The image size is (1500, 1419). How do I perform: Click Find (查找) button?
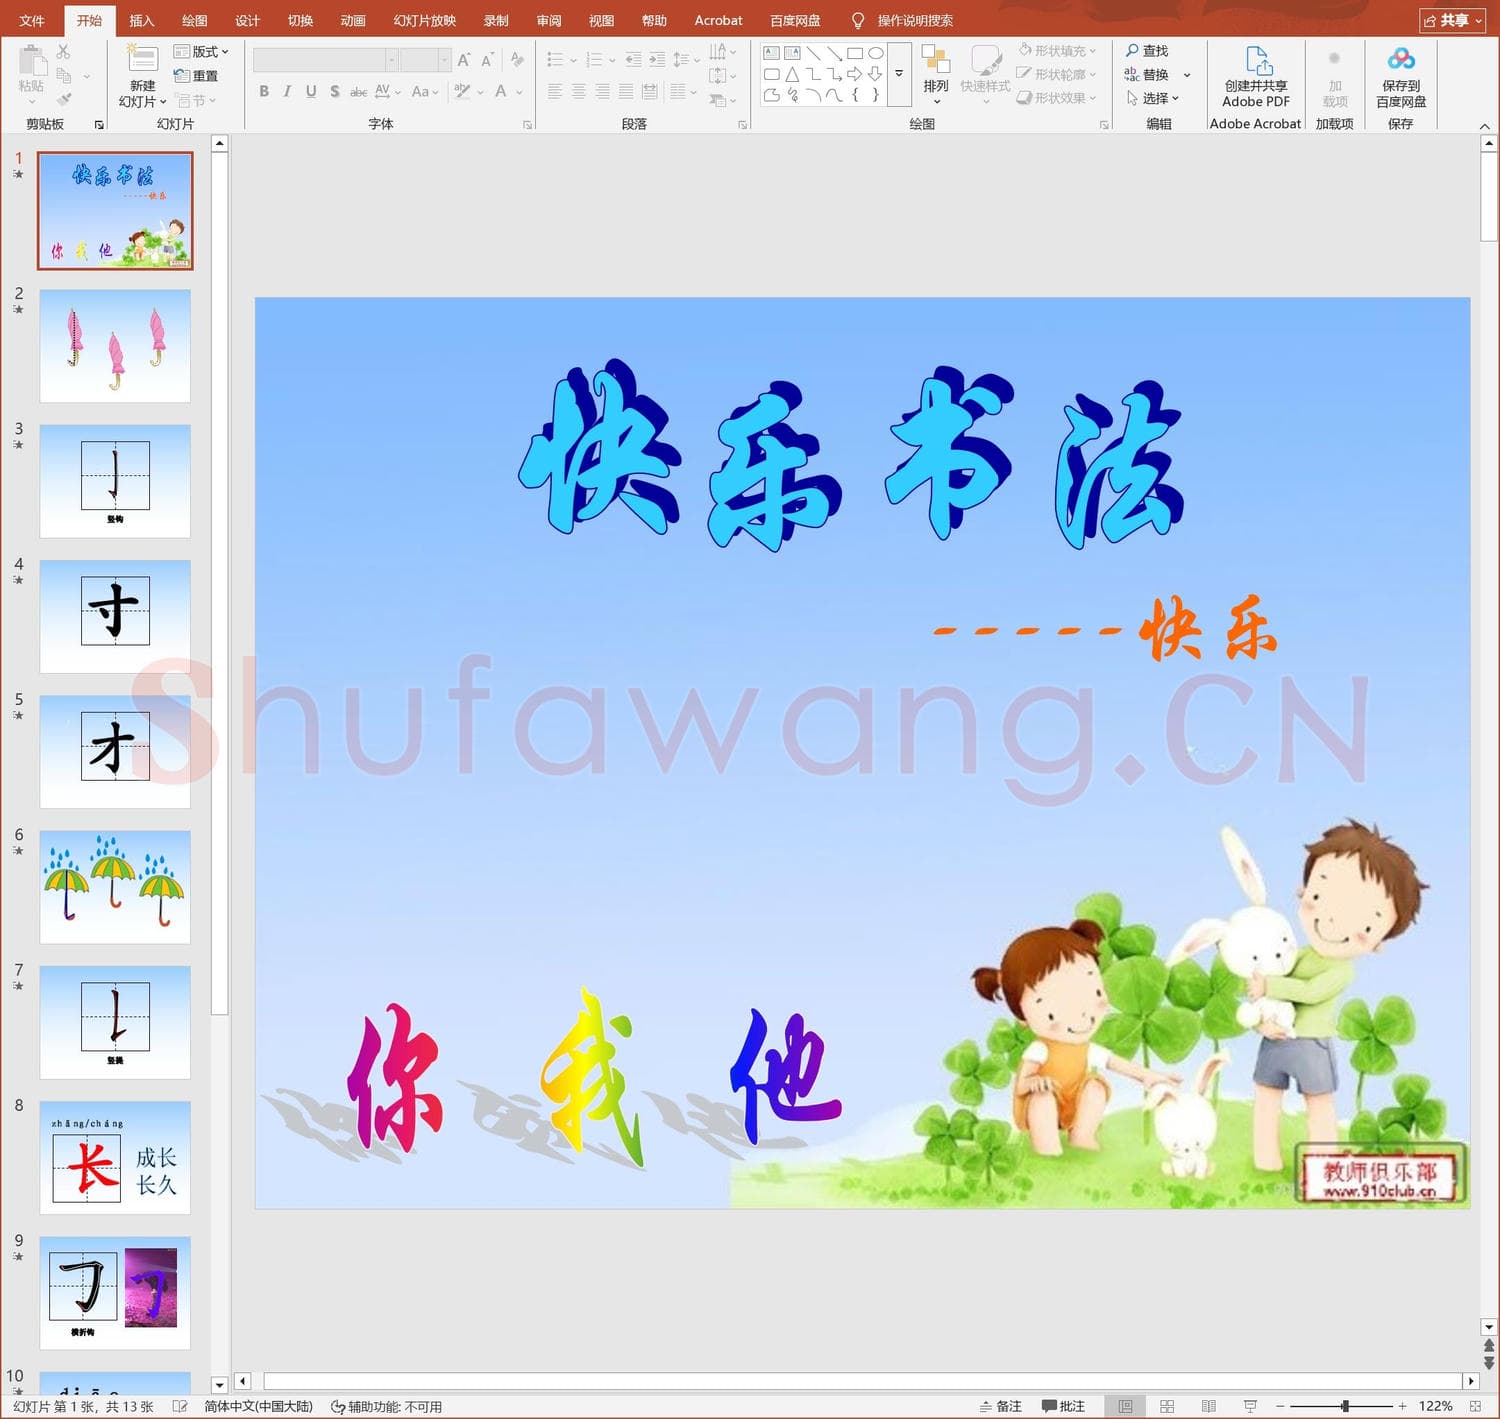tap(1147, 51)
